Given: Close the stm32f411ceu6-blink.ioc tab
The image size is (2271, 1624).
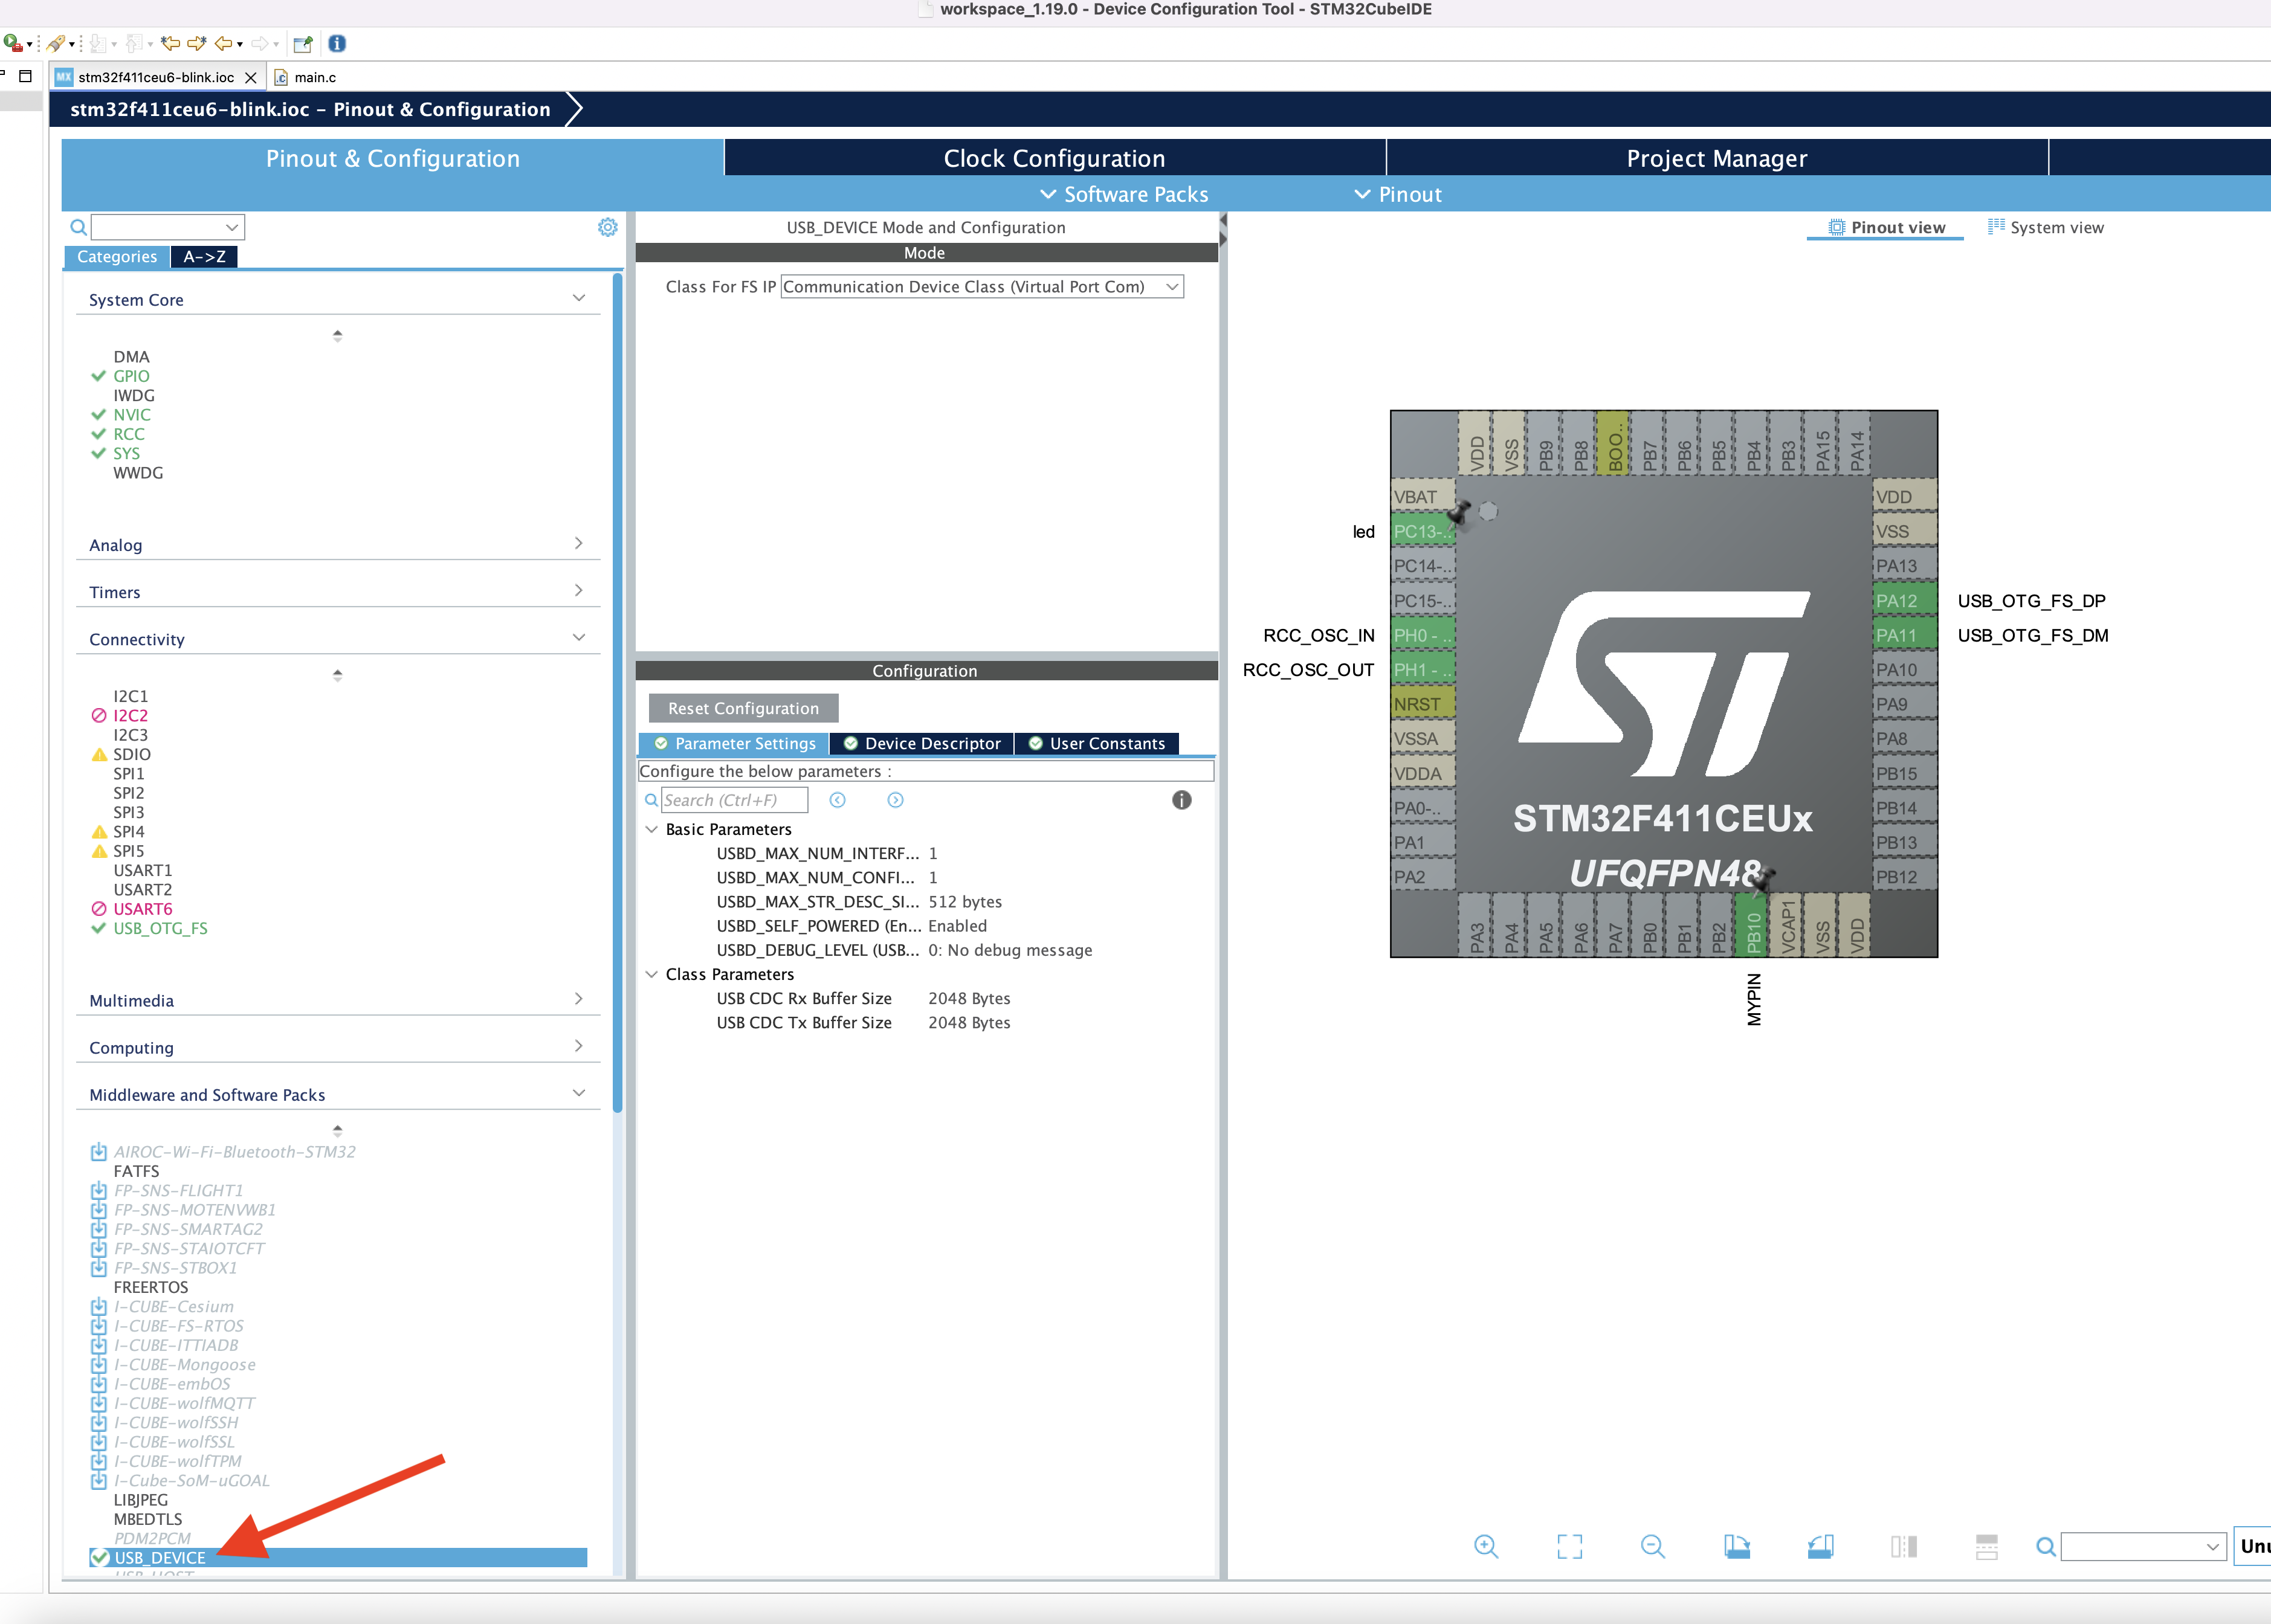Looking at the screenshot, I should pos(250,77).
